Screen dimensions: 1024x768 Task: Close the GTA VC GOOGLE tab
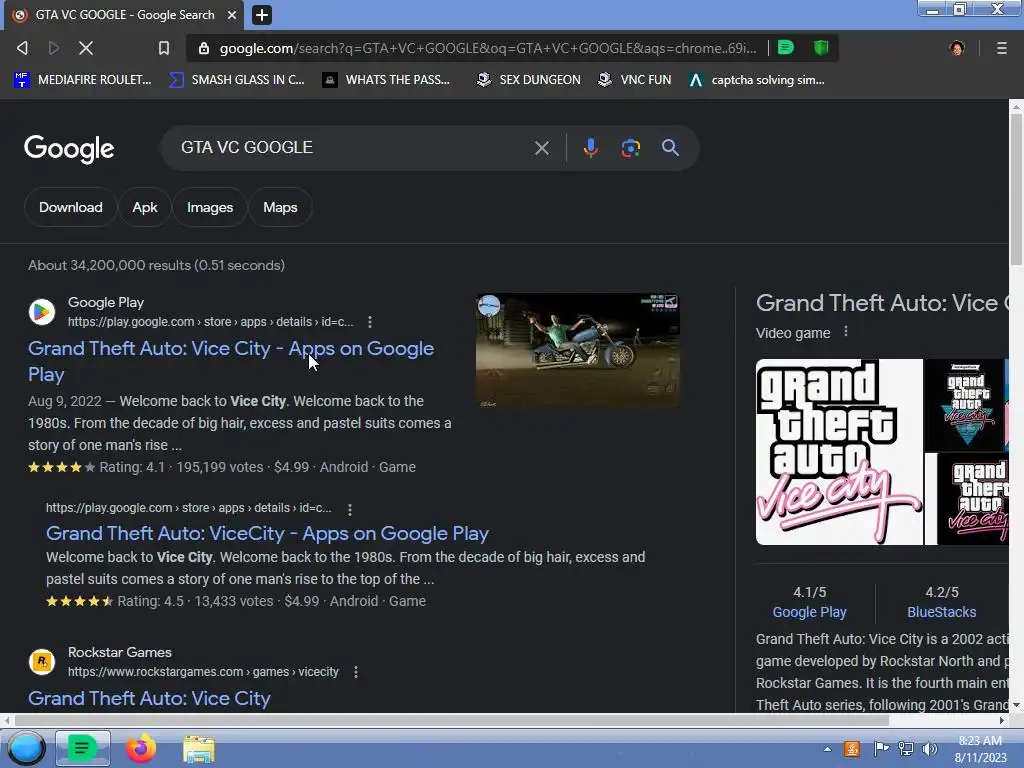point(232,14)
